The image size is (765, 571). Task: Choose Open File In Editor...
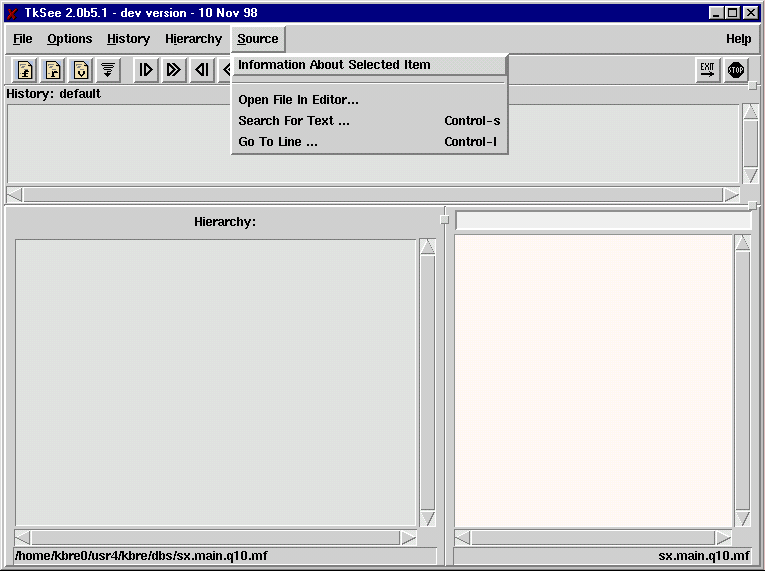coord(369,100)
